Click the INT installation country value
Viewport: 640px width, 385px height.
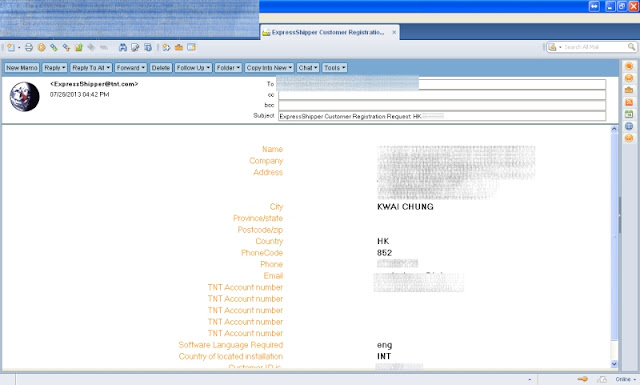coord(384,356)
